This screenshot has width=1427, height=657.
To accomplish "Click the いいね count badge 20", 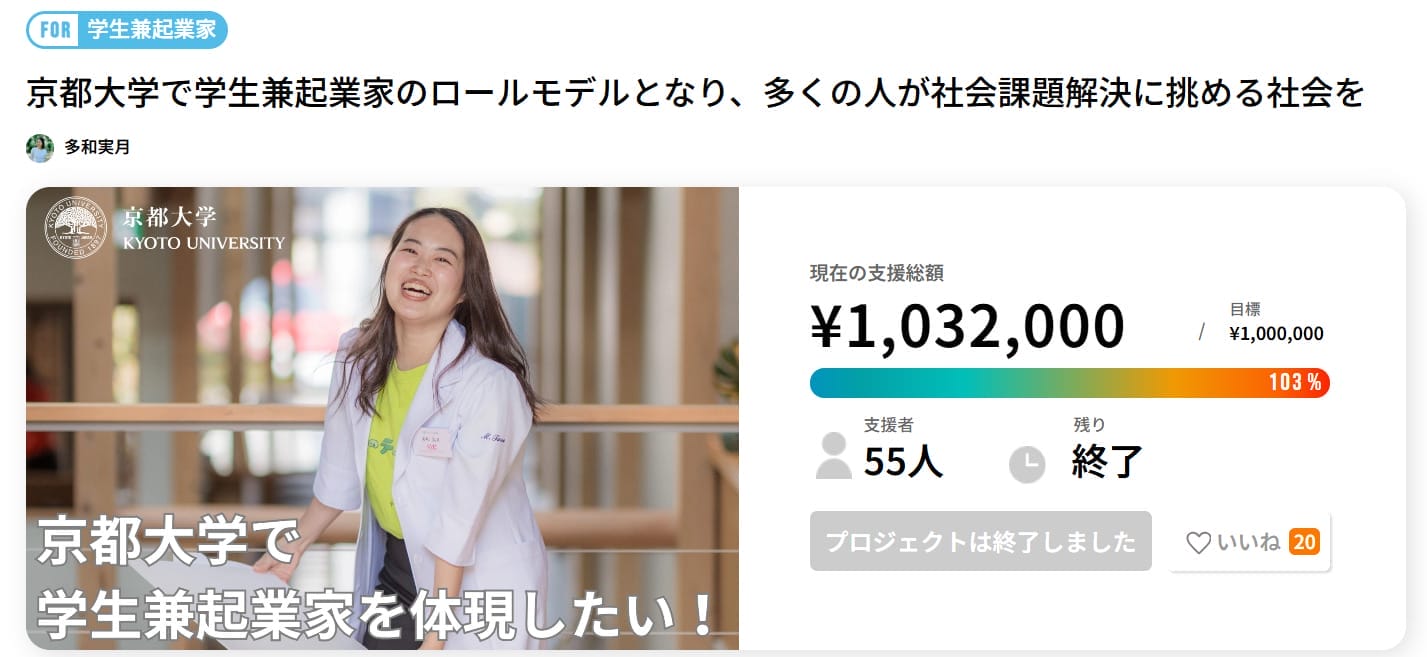I will pos(1304,542).
